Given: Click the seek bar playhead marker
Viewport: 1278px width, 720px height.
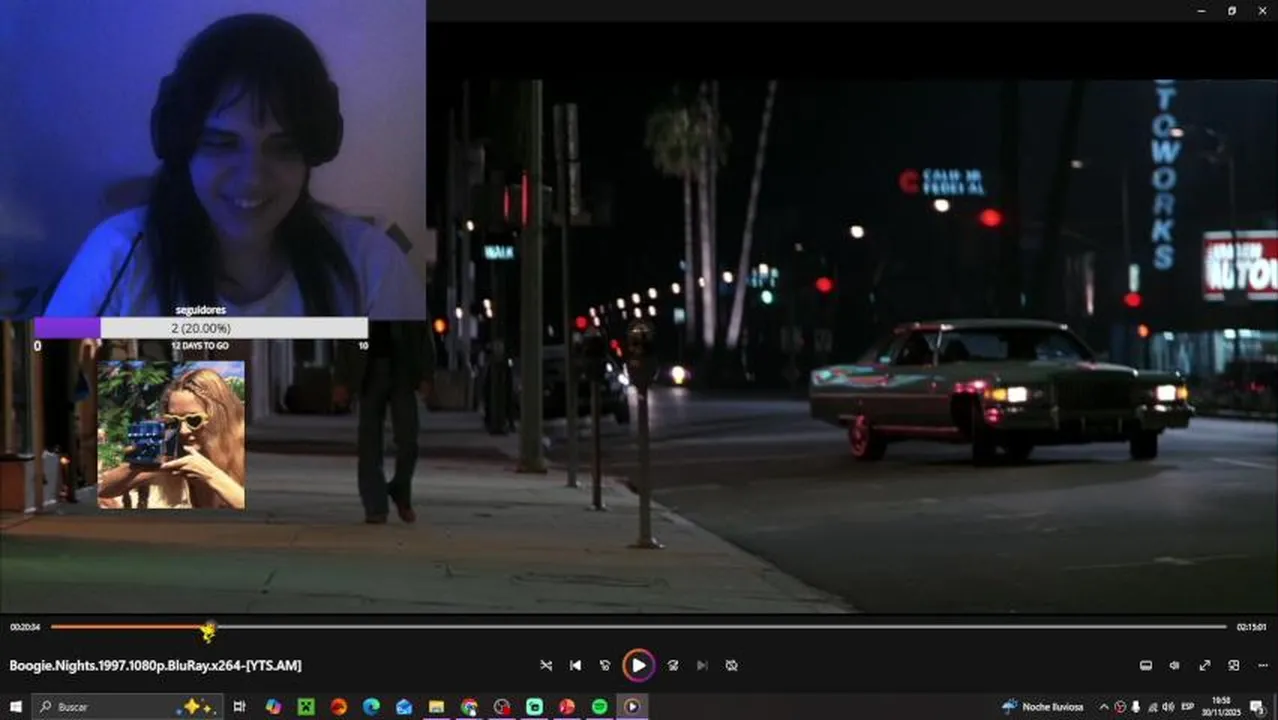Looking at the screenshot, I should pos(208,629).
